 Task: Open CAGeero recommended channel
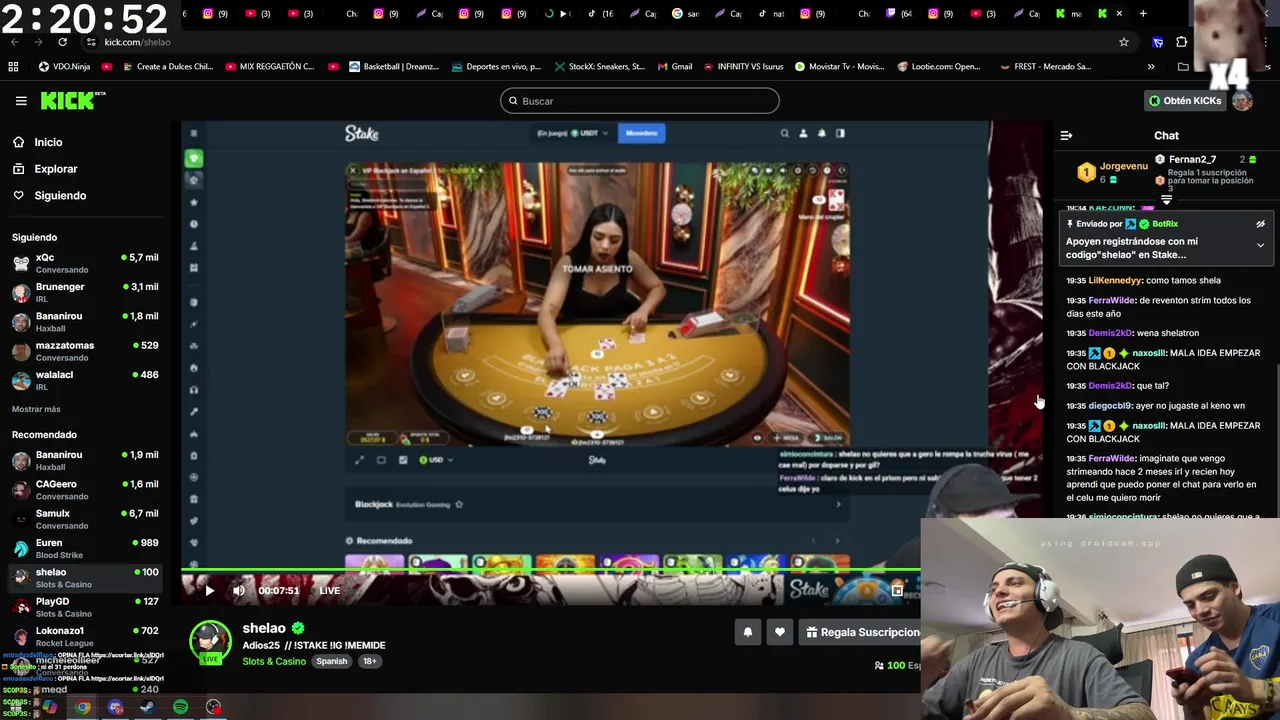pyautogui.click(x=85, y=489)
